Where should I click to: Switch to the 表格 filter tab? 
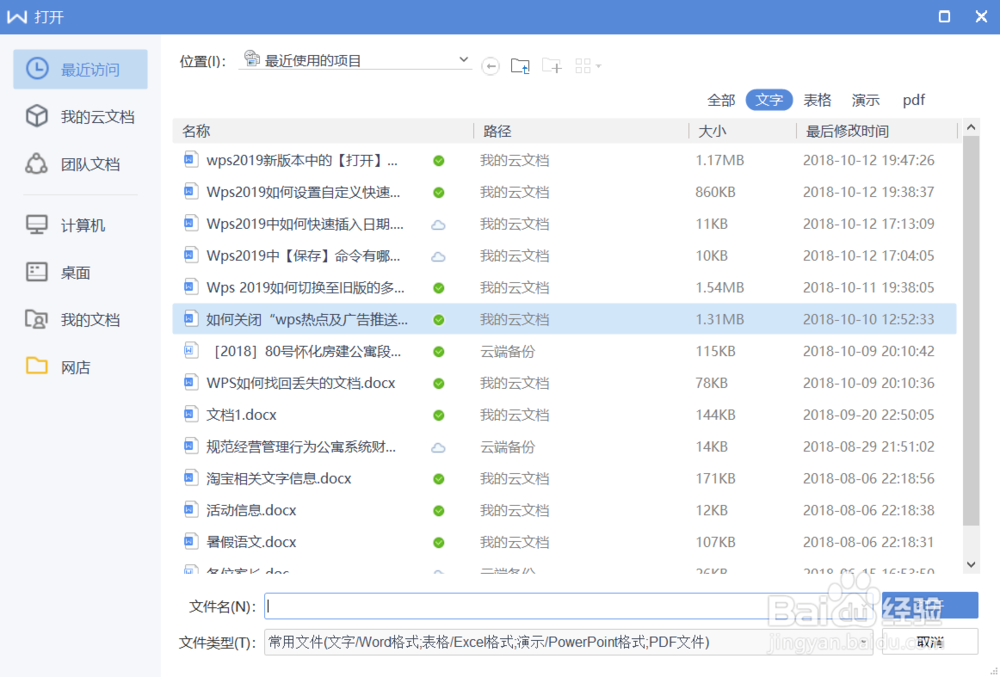[817, 100]
